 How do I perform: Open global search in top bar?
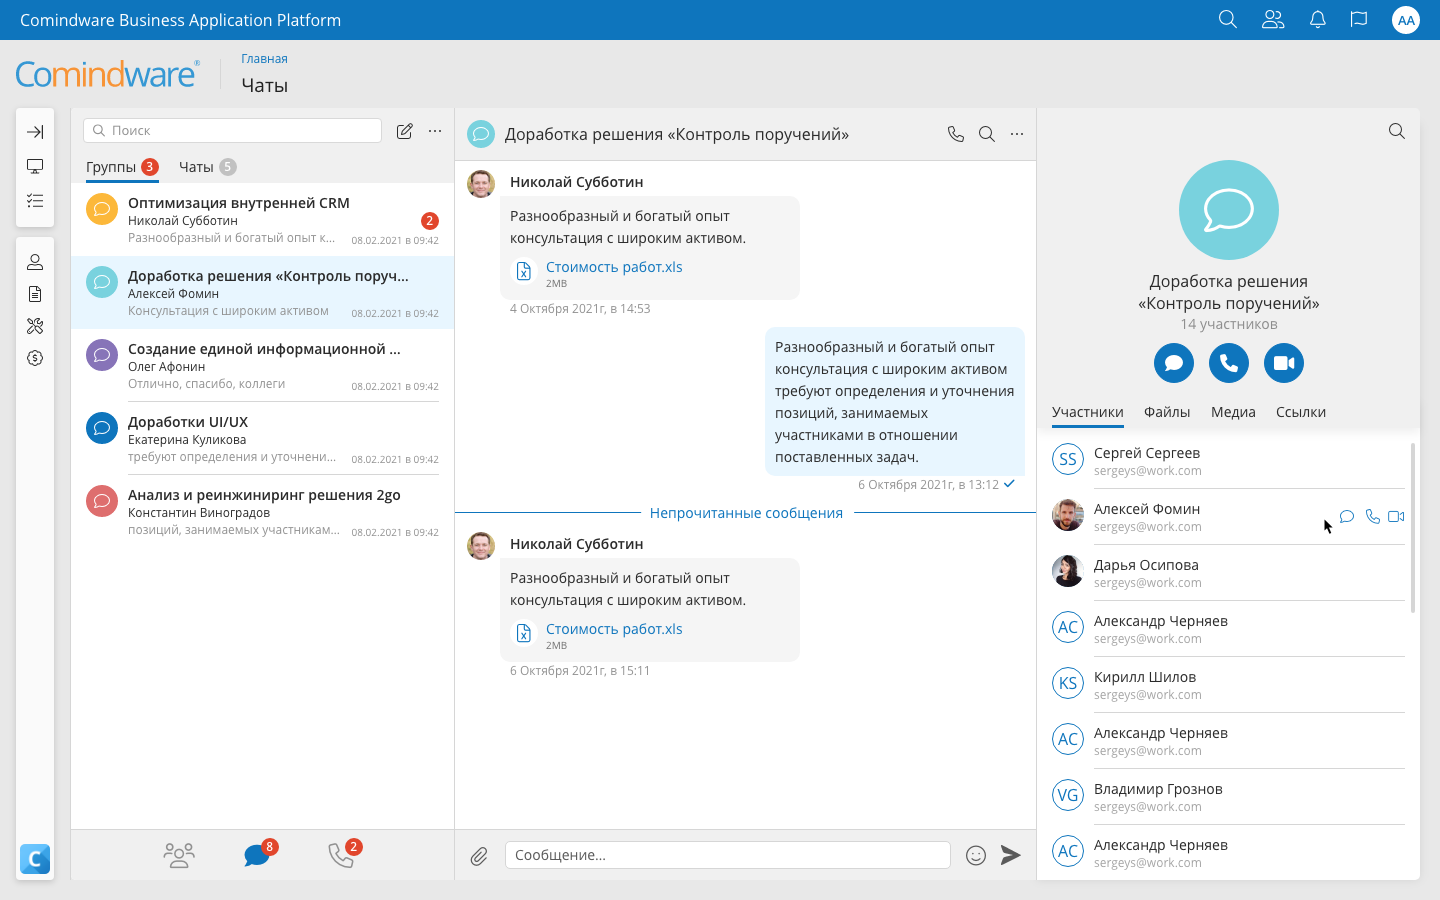coord(1228,19)
